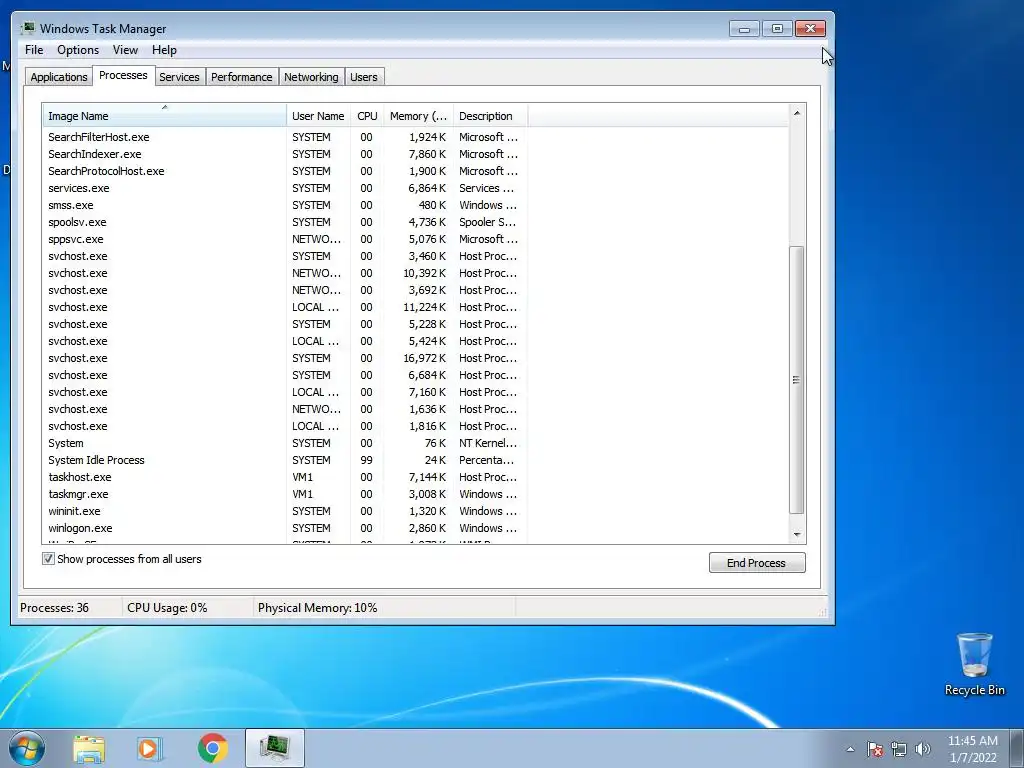Image resolution: width=1024 pixels, height=768 pixels.
Task: Open the Networking tab
Action: pos(311,76)
